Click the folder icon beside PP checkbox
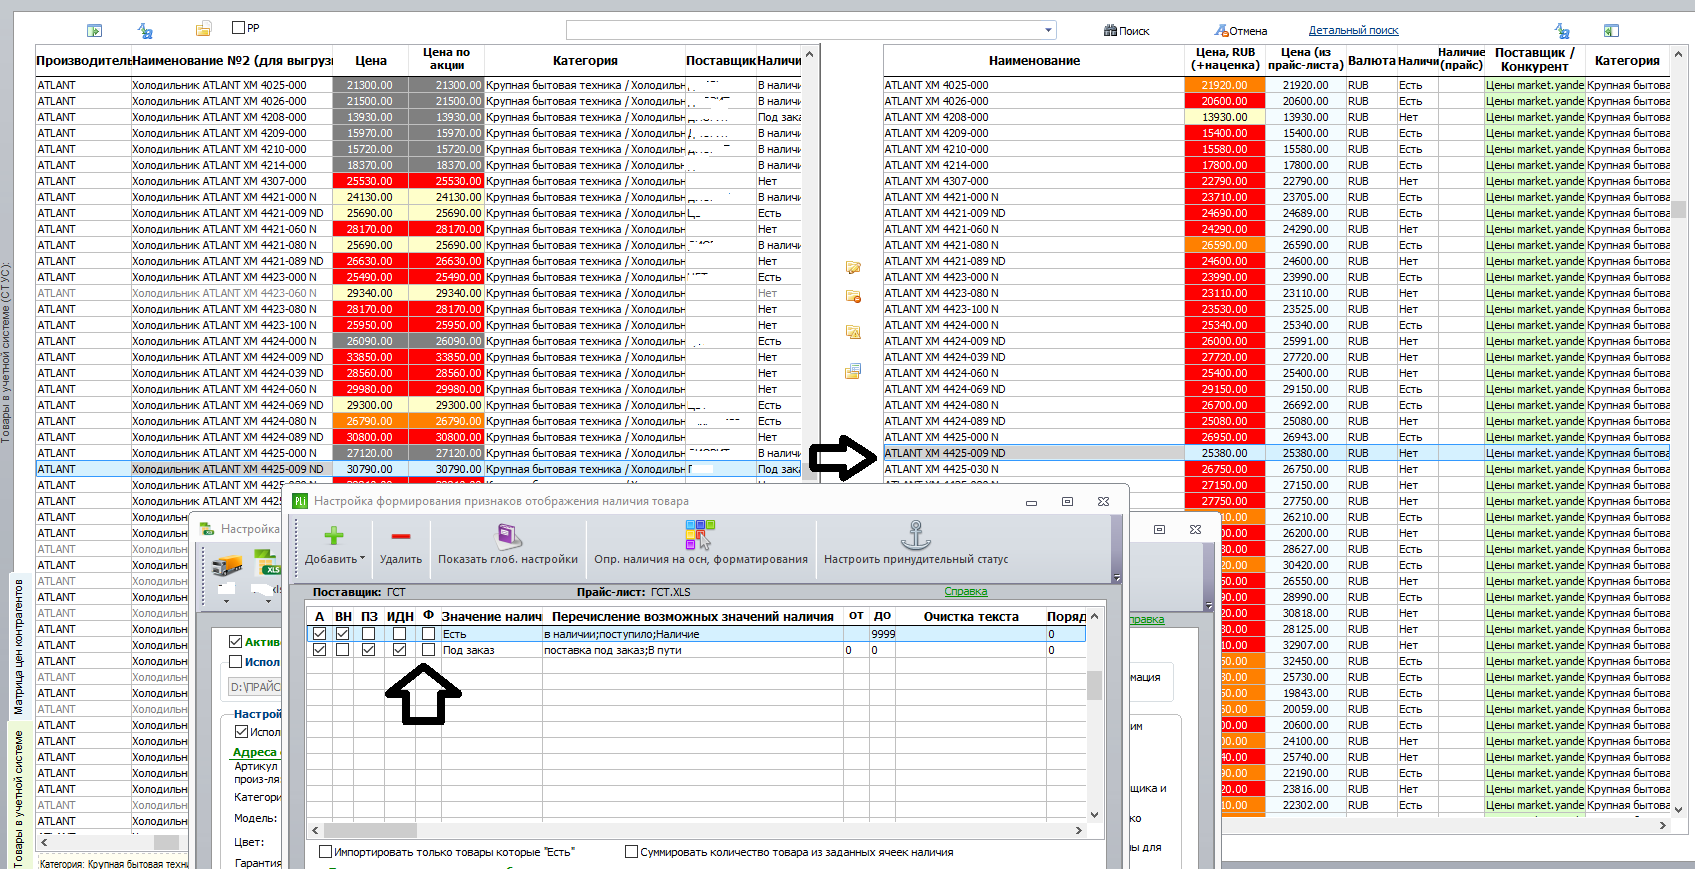Screen dimensions: 1695x869 [x=203, y=29]
